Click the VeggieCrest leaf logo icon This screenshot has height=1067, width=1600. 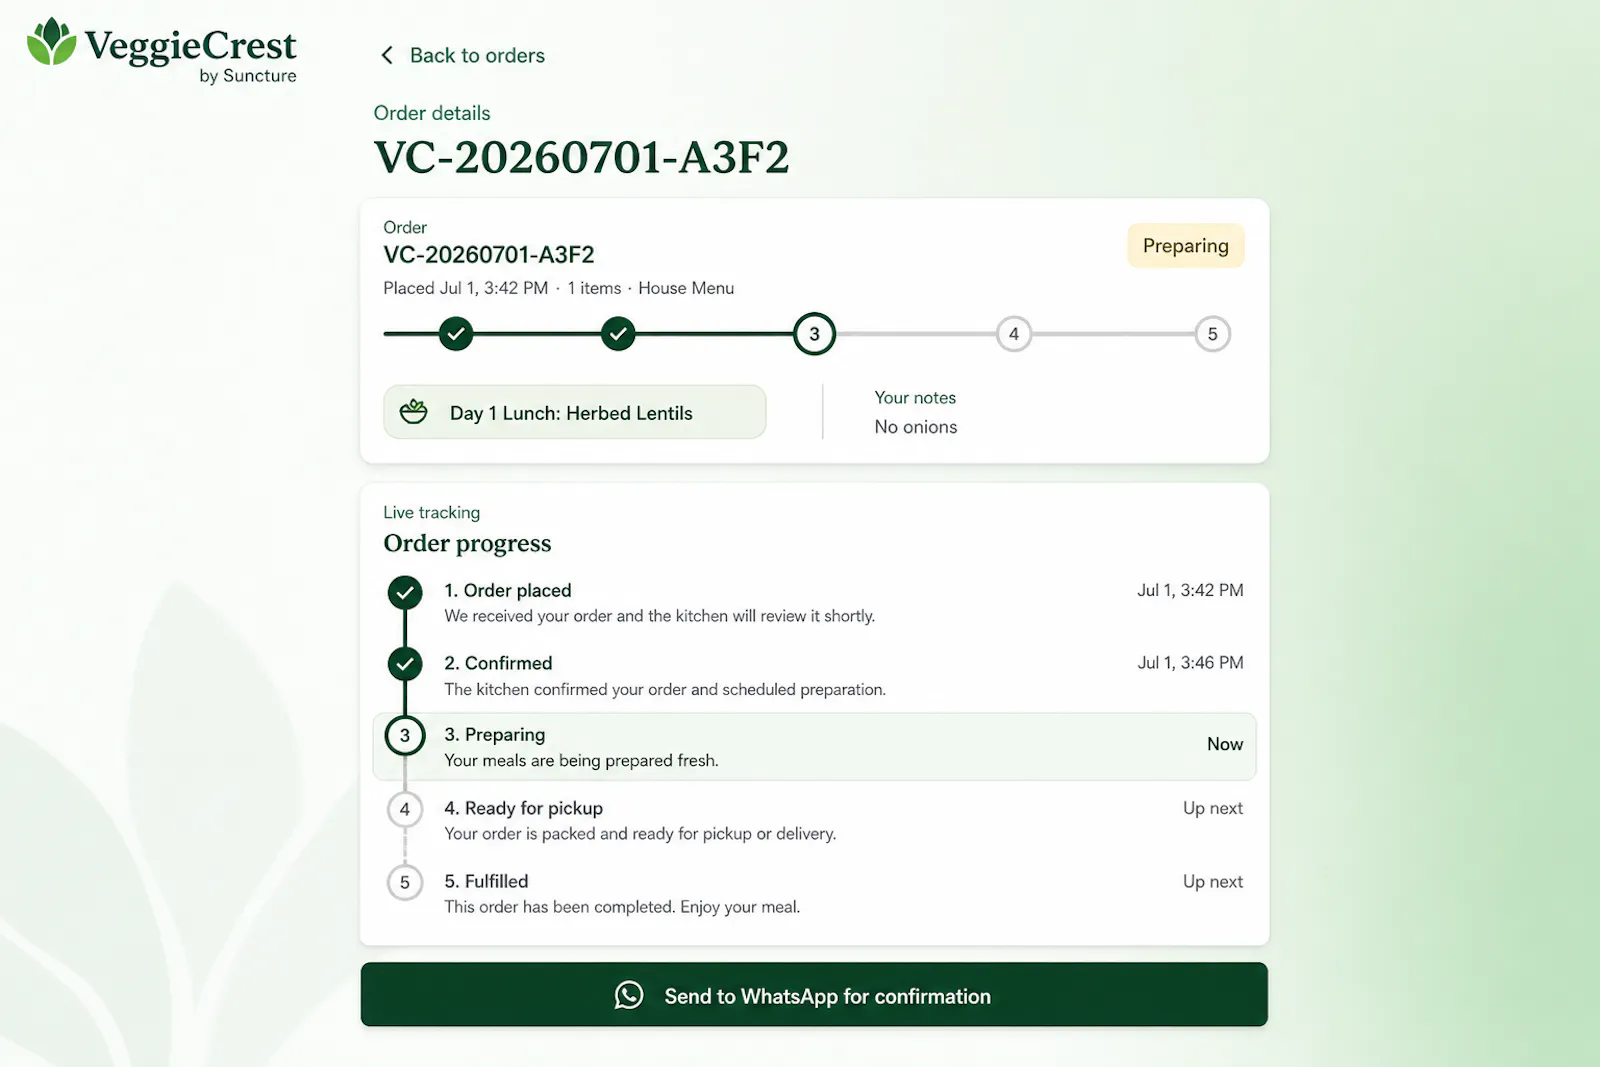click(x=51, y=42)
